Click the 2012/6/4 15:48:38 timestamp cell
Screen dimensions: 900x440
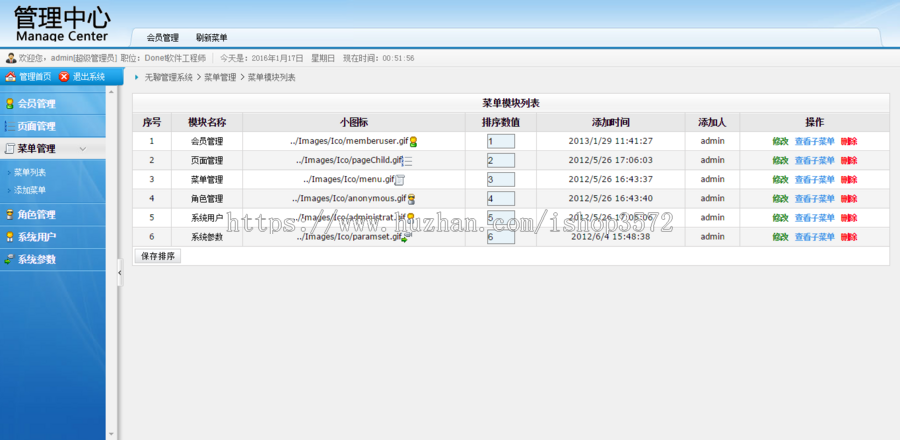pyautogui.click(x=611, y=236)
